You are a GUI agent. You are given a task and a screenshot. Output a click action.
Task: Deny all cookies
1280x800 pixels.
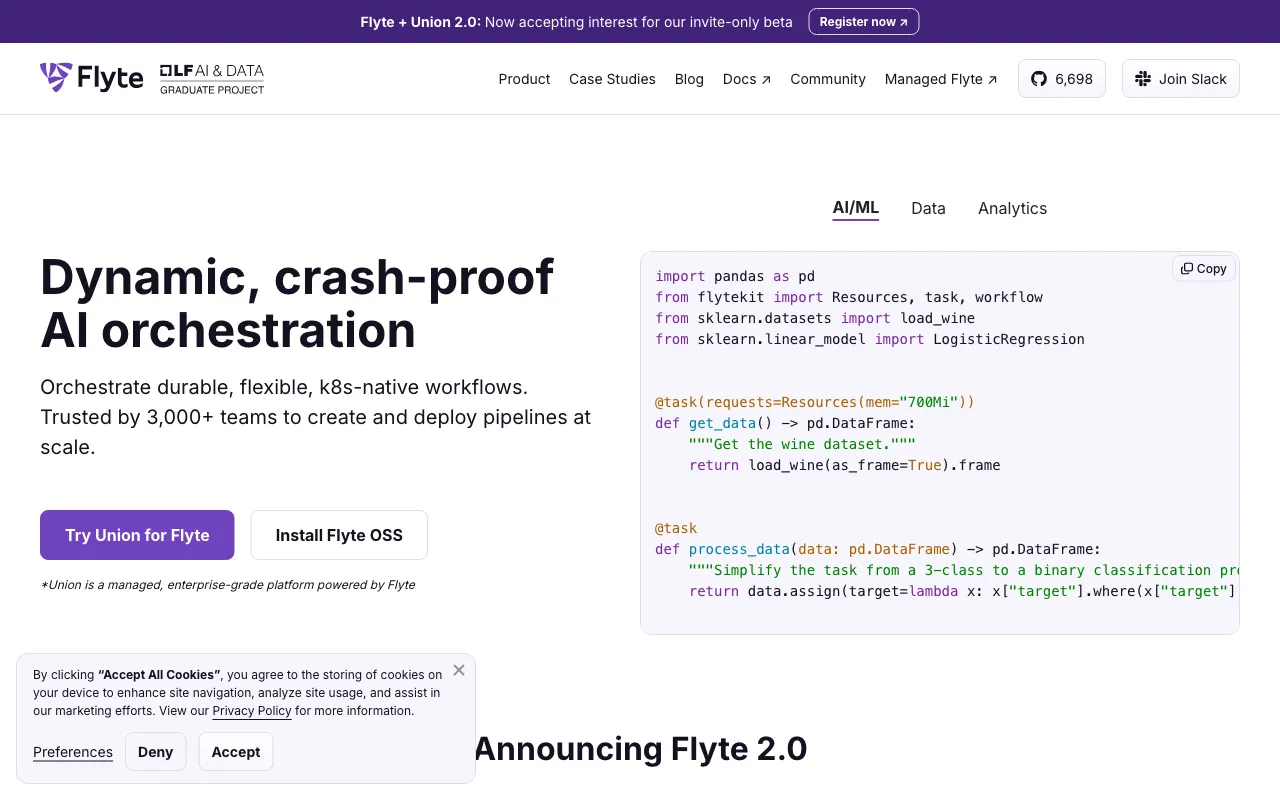pos(156,752)
